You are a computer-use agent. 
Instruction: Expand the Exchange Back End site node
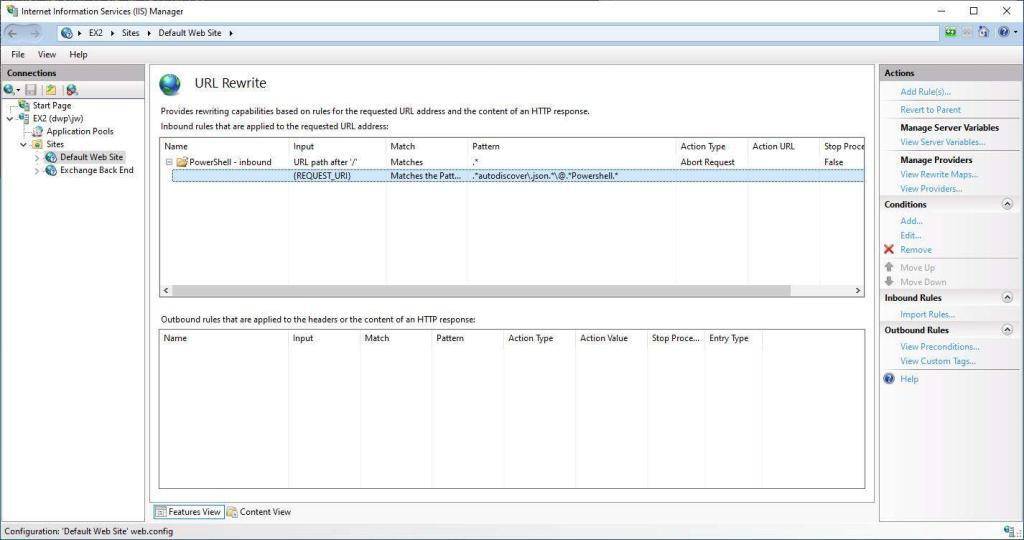tap(38, 171)
